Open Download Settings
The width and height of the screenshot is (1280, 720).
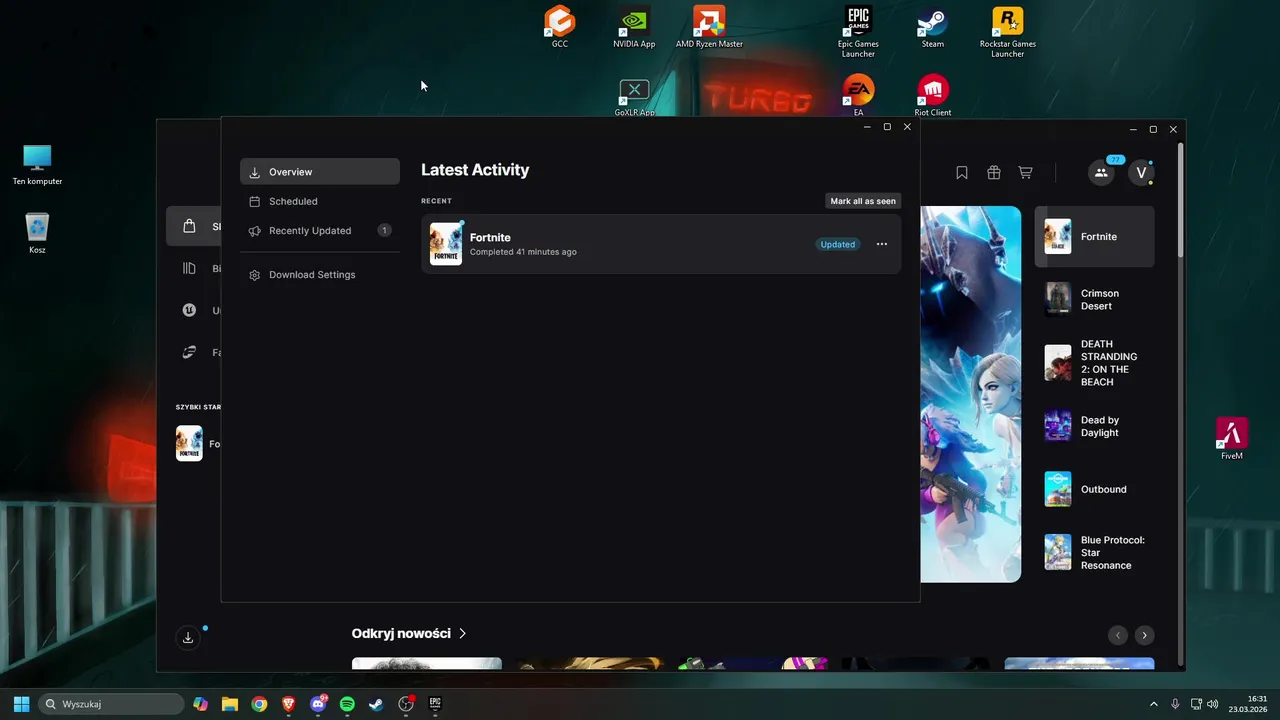pyautogui.click(x=319, y=274)
